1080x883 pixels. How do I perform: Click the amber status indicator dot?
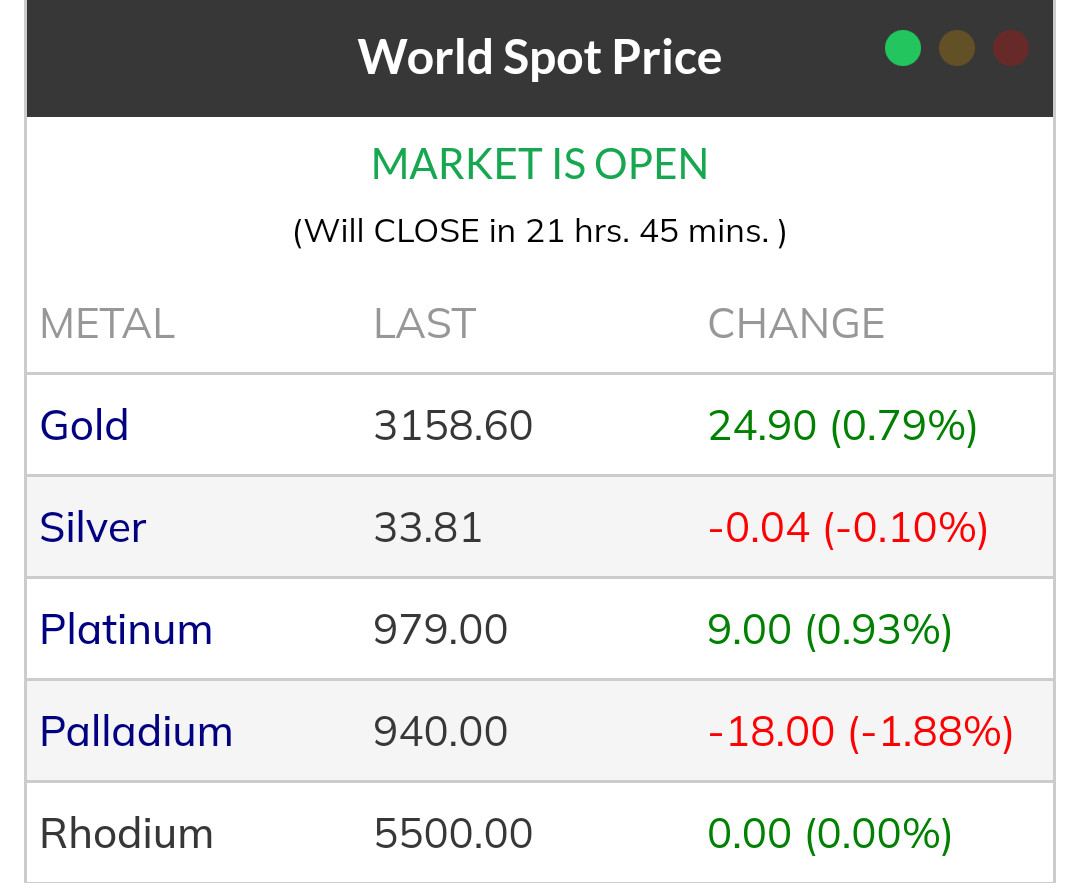point(957,48)
